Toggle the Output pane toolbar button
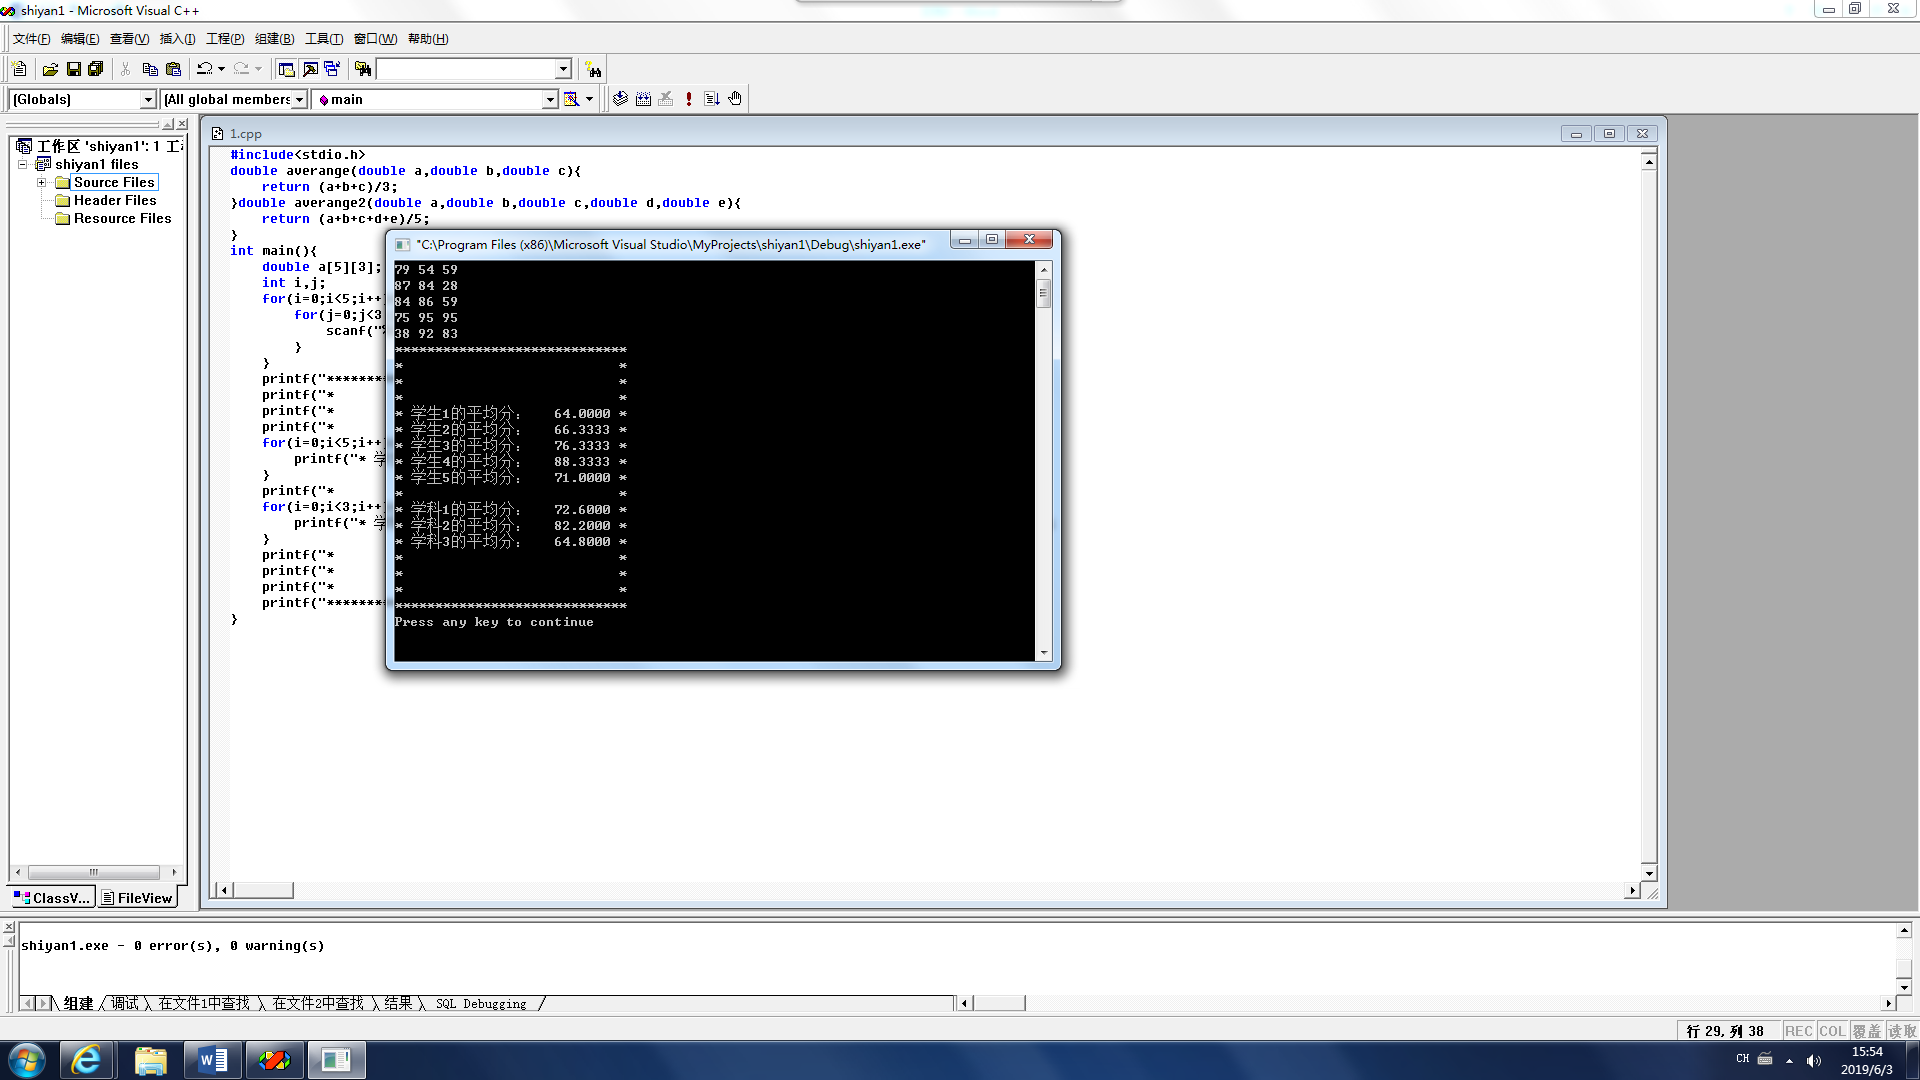 (310, 69)
